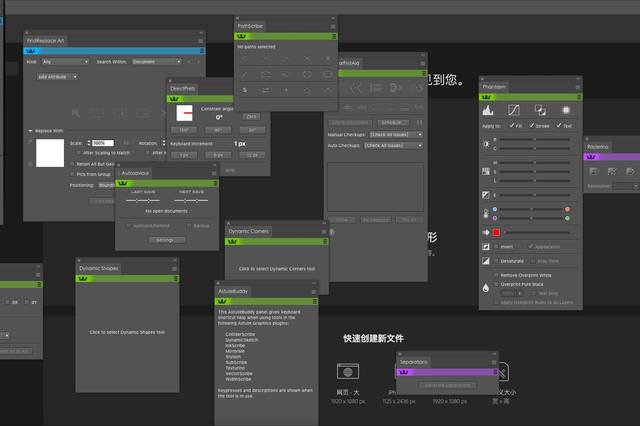Image resolution: width=640 pixels, height=426 pixels.
Task: Click Phantasm temperature tint thermometer icon
Action: coord(486,213)
